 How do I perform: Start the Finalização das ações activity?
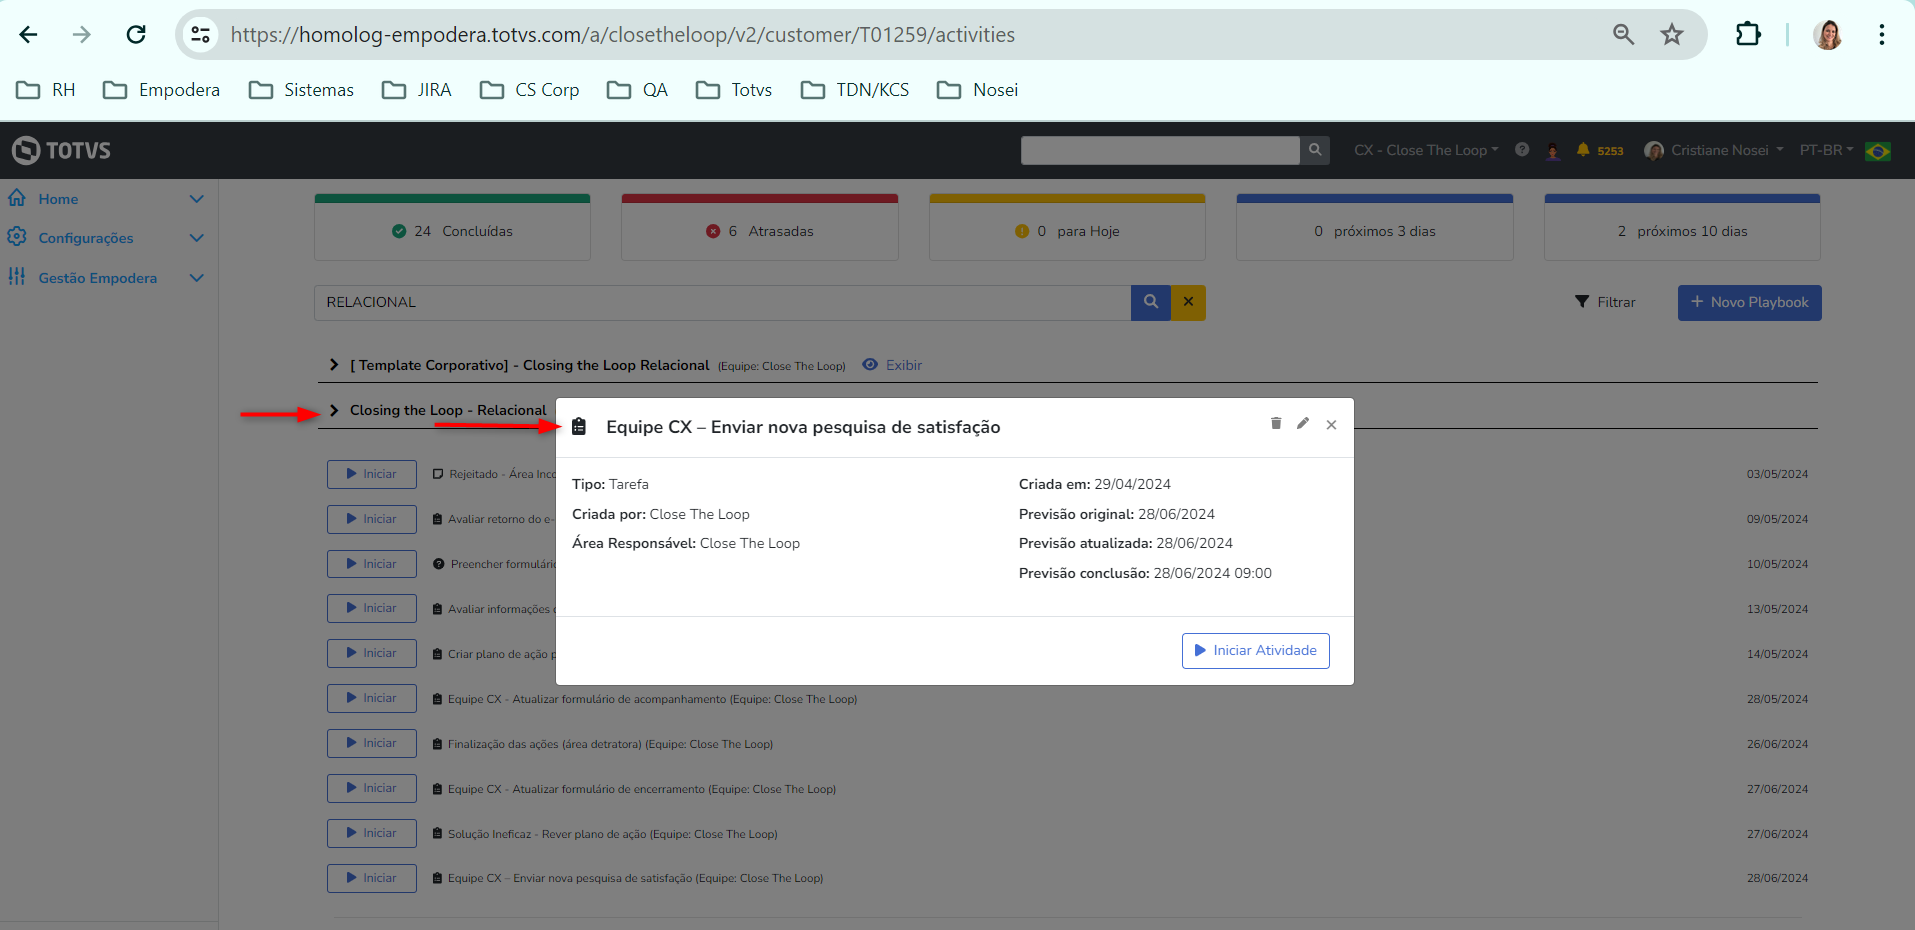pos(372,743)
